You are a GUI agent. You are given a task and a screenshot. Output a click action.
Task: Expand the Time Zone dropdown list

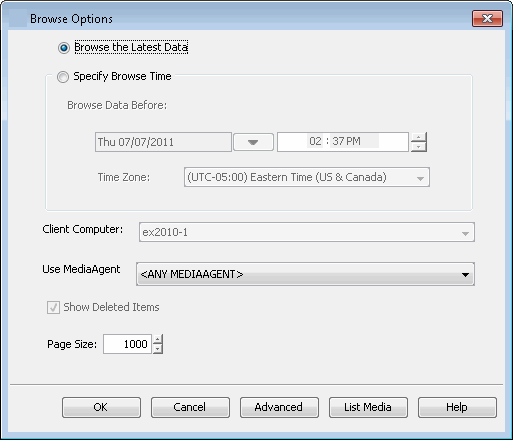[420, 178]
